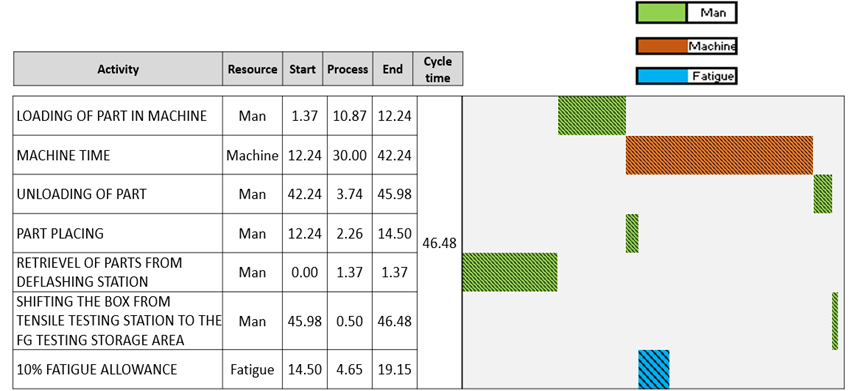Screen dimensions: 852x391
Task: Select the 10% FATIGUE ALLOWANCE cell
Action: tap(118, 369)
